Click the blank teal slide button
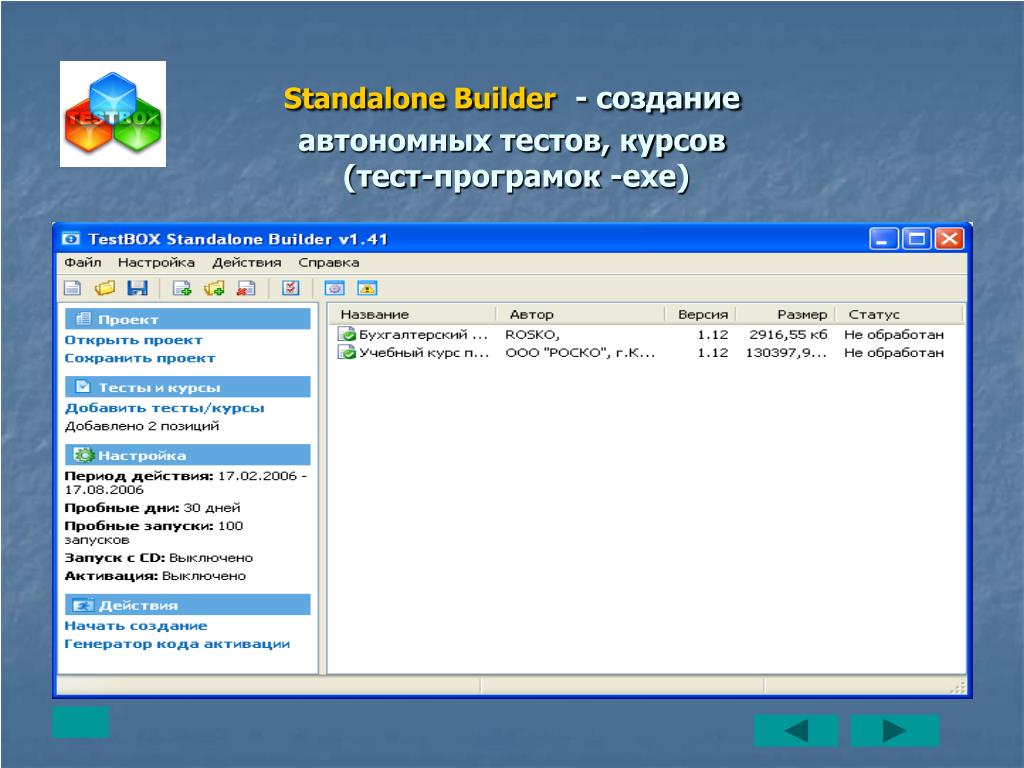1024x768 pixels. [x=80, y=722]
